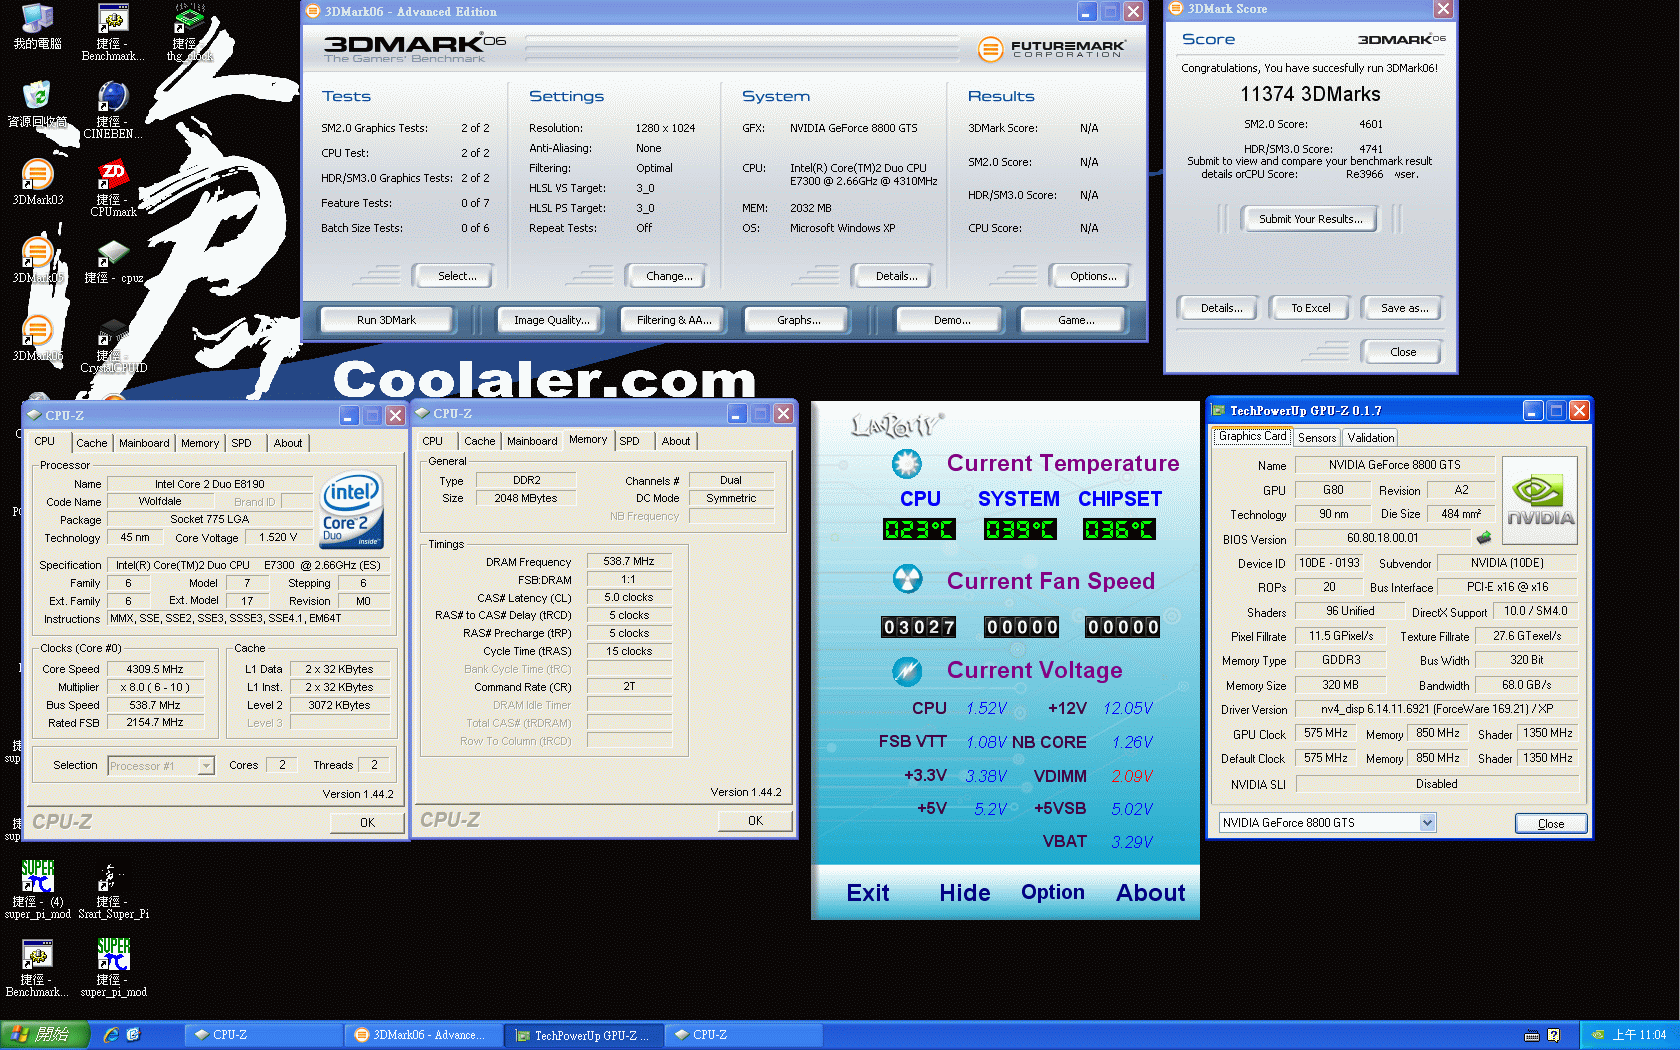
Task: Open the Start menu button
Action: [45, 1035]
